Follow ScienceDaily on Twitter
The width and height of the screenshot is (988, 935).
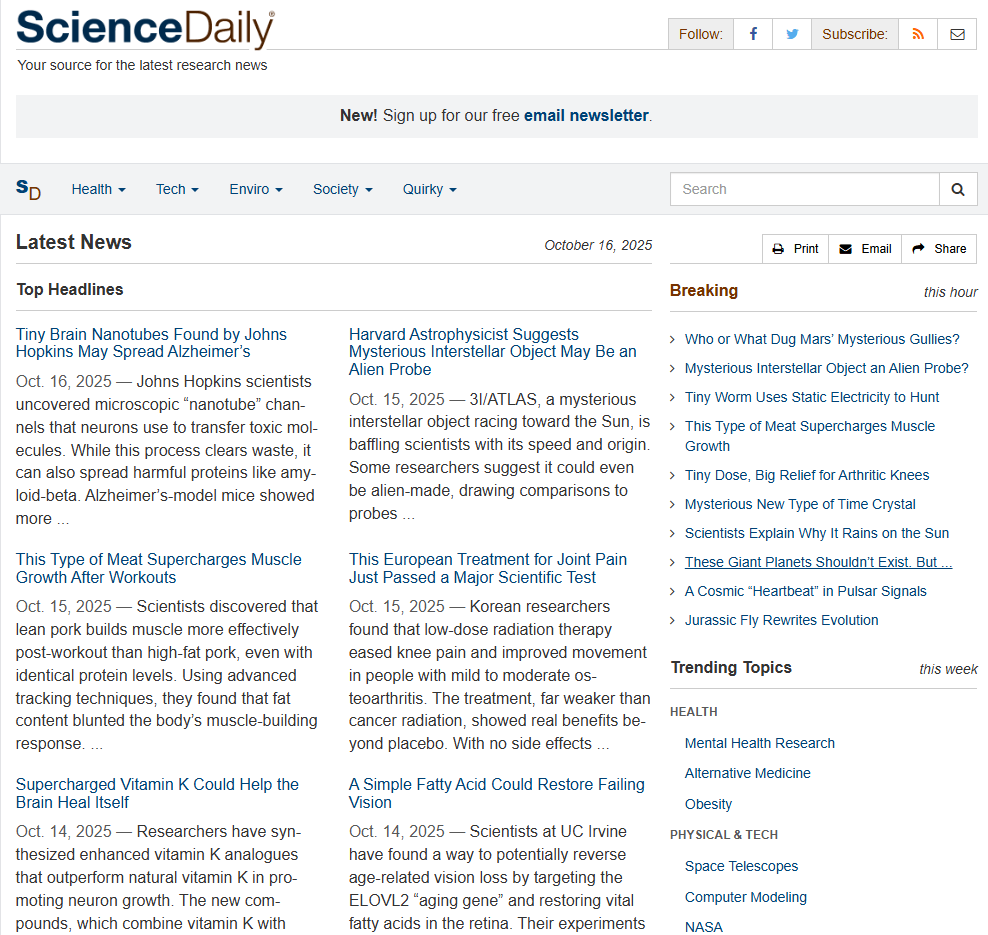tap(793, 33)
